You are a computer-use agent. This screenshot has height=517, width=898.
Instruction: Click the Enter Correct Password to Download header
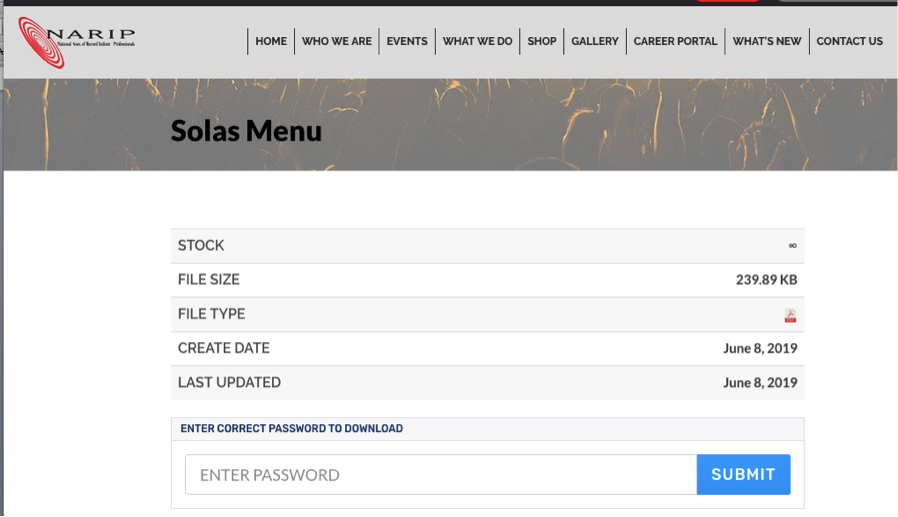point(291,429)
